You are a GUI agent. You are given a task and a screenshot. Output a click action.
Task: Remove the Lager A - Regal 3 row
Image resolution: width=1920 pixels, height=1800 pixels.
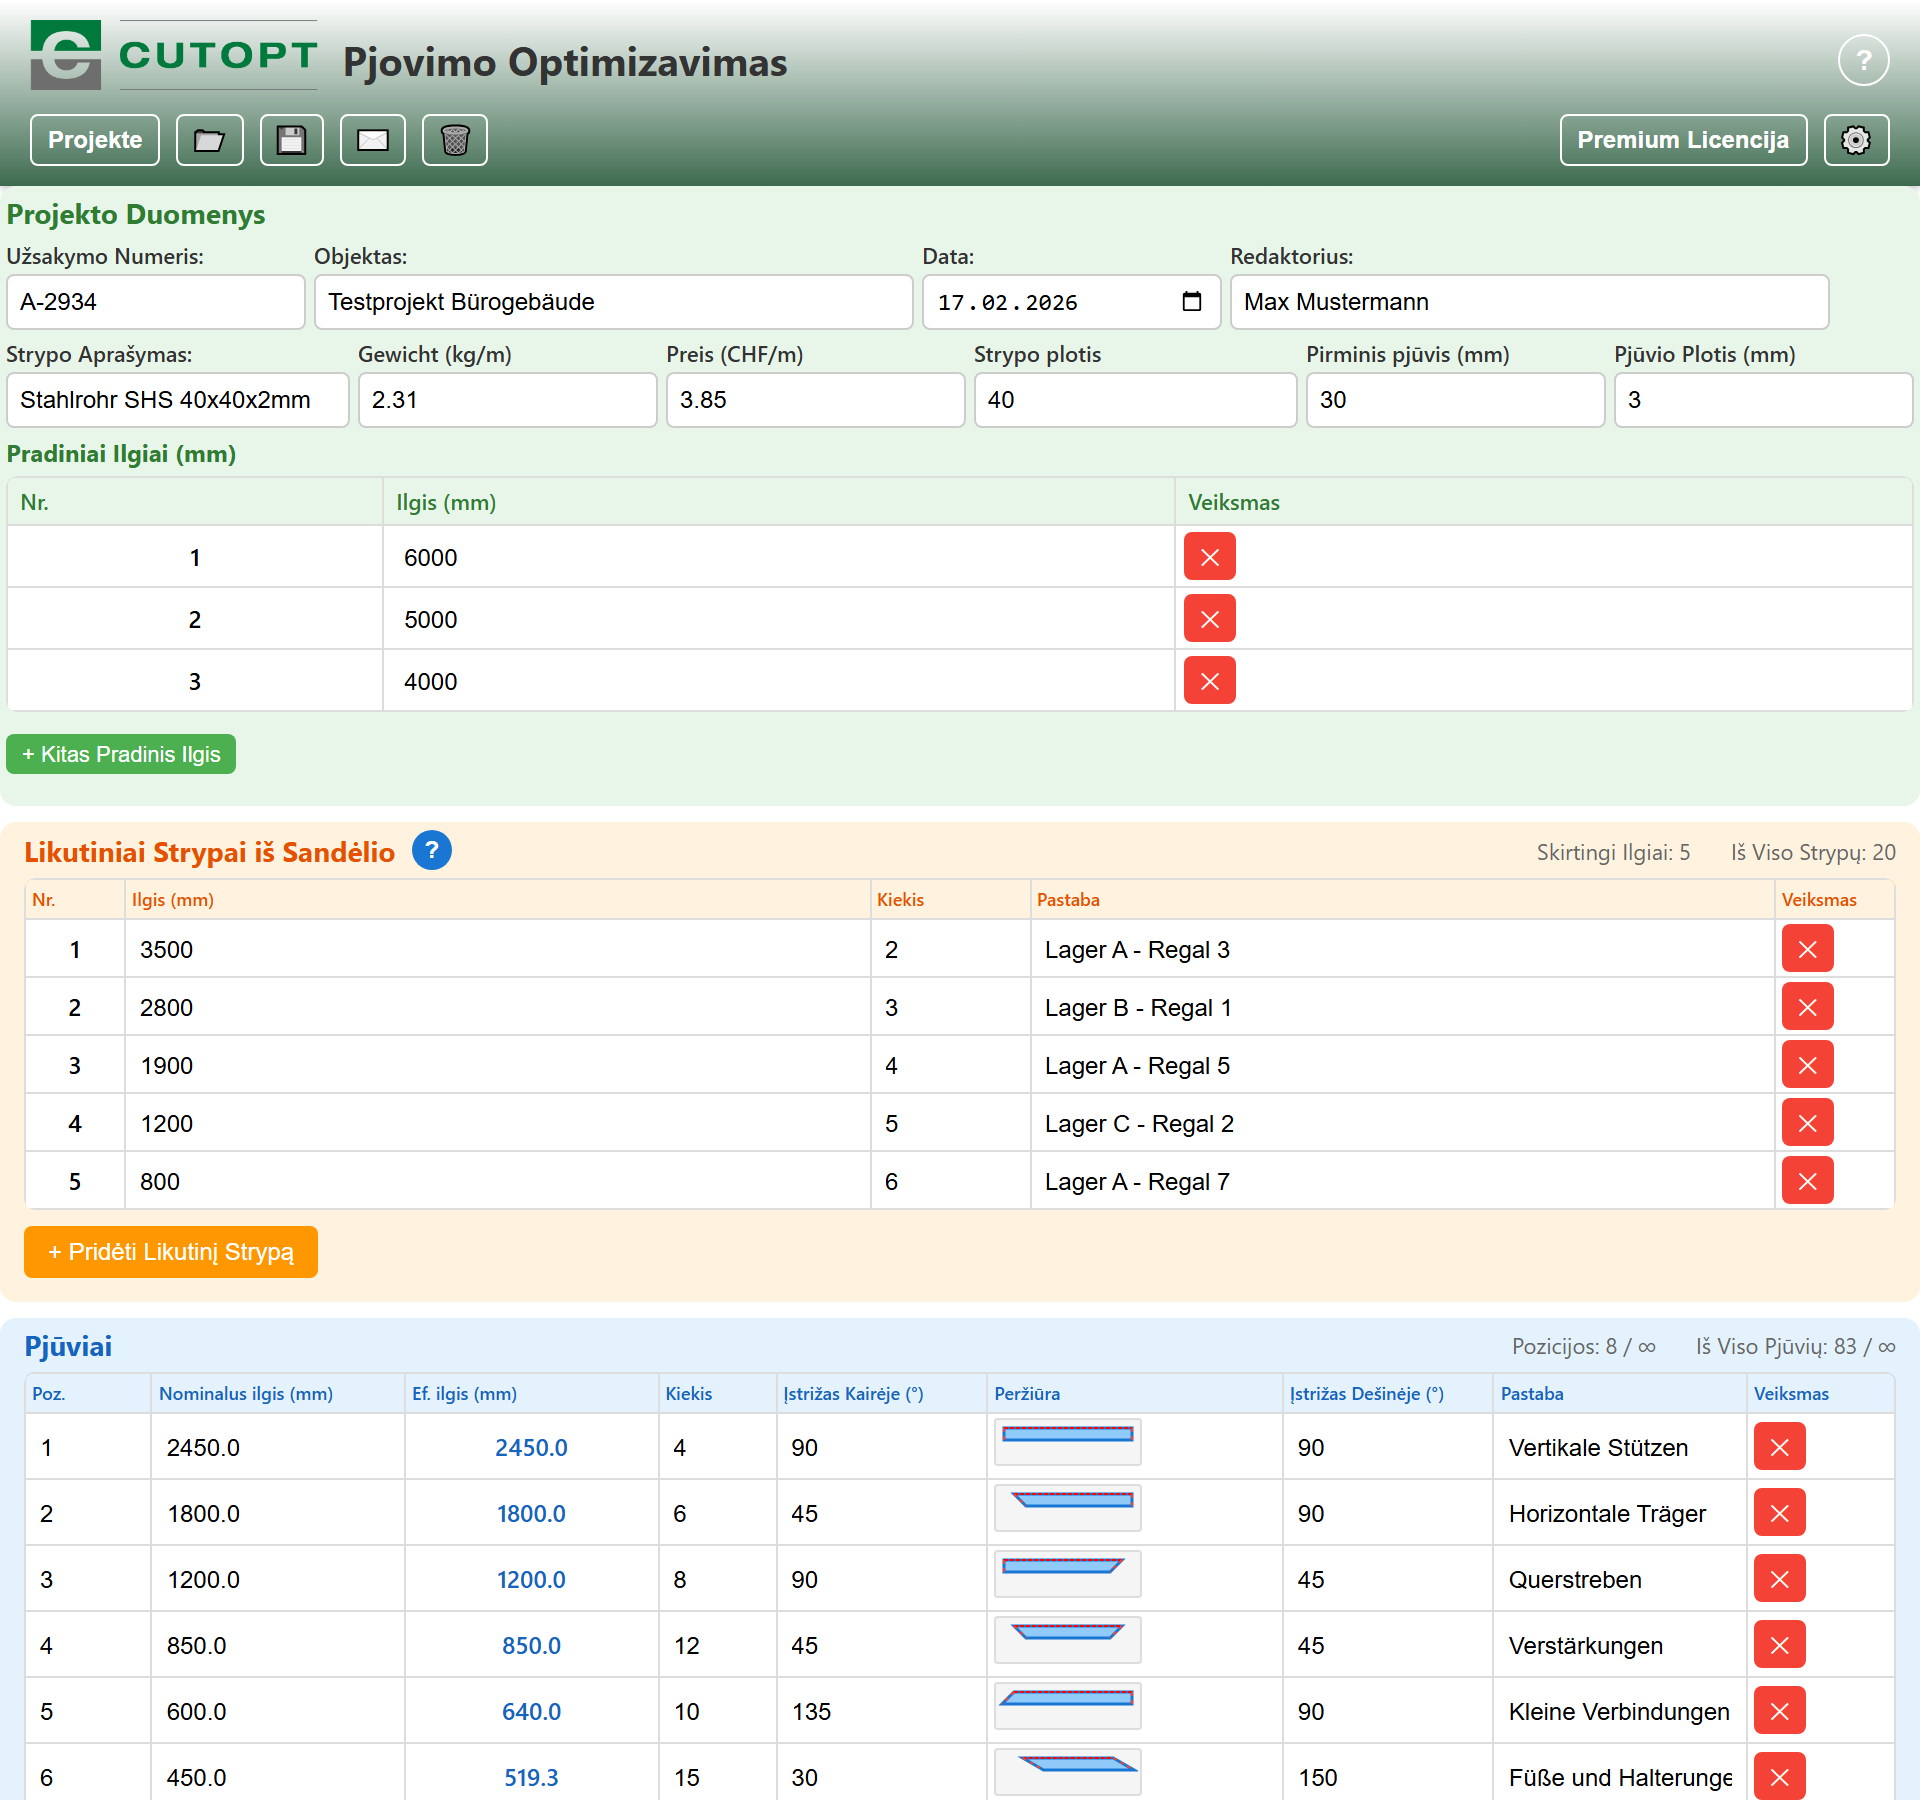pyautogui.click(x=1807, y=949)
